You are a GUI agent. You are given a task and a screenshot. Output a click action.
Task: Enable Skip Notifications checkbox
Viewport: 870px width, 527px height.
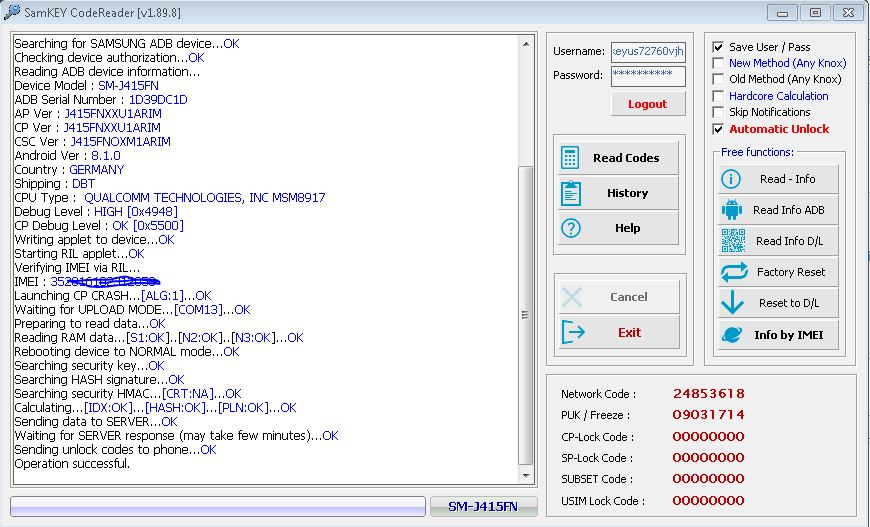pyautogui.click(x=718, y=112)
